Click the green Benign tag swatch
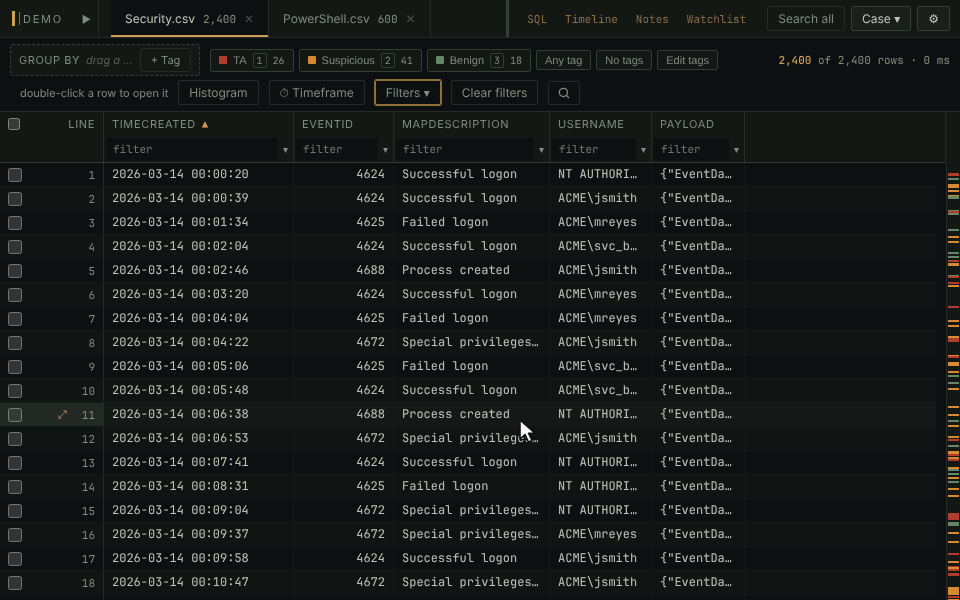 coord(440,60)
